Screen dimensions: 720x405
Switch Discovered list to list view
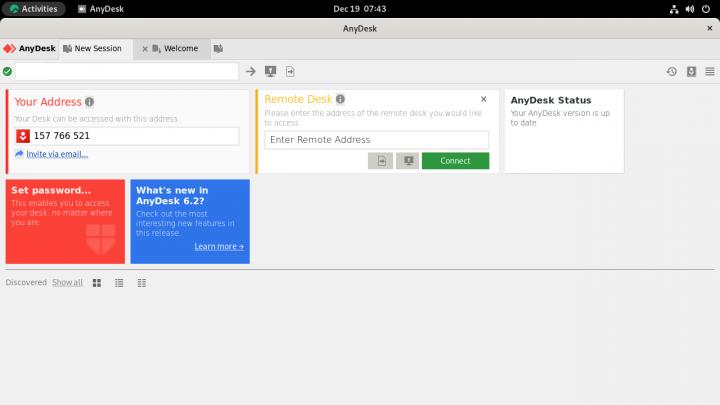tap(119, 283)
